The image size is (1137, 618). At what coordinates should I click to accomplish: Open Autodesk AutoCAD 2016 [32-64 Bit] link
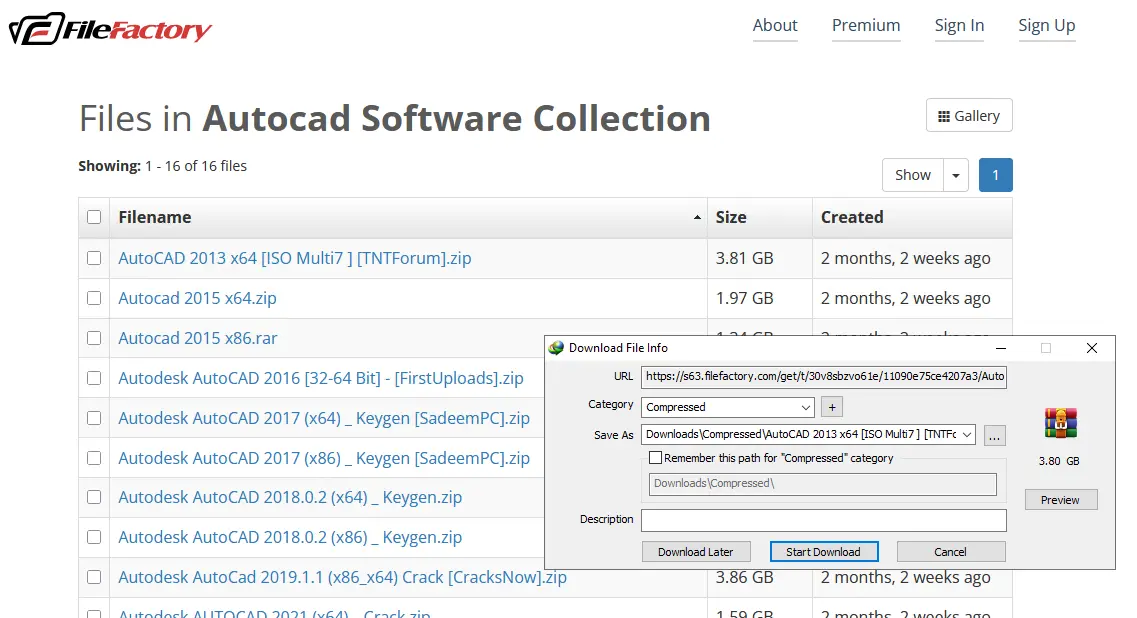point(321,378)
